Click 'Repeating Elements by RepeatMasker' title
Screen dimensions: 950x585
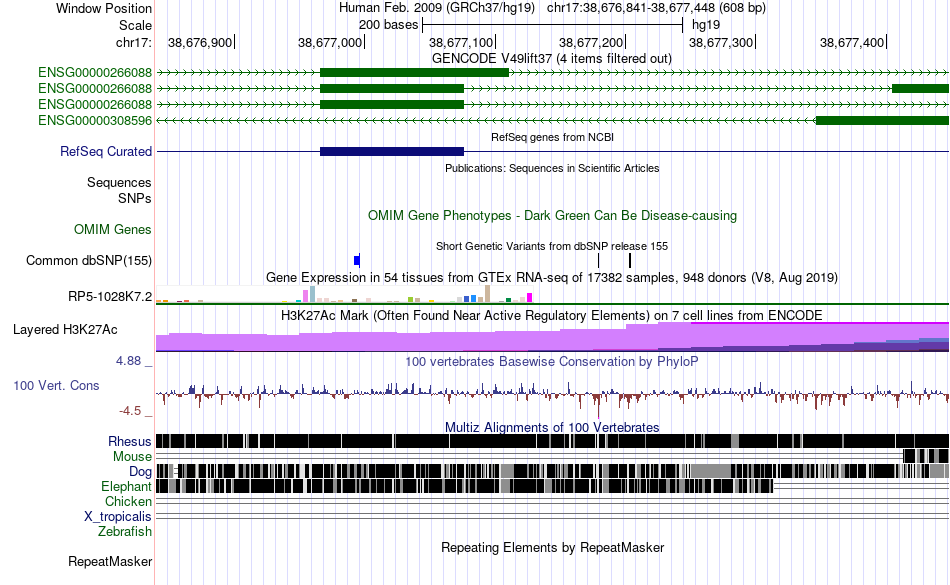(x=552, y=547)
